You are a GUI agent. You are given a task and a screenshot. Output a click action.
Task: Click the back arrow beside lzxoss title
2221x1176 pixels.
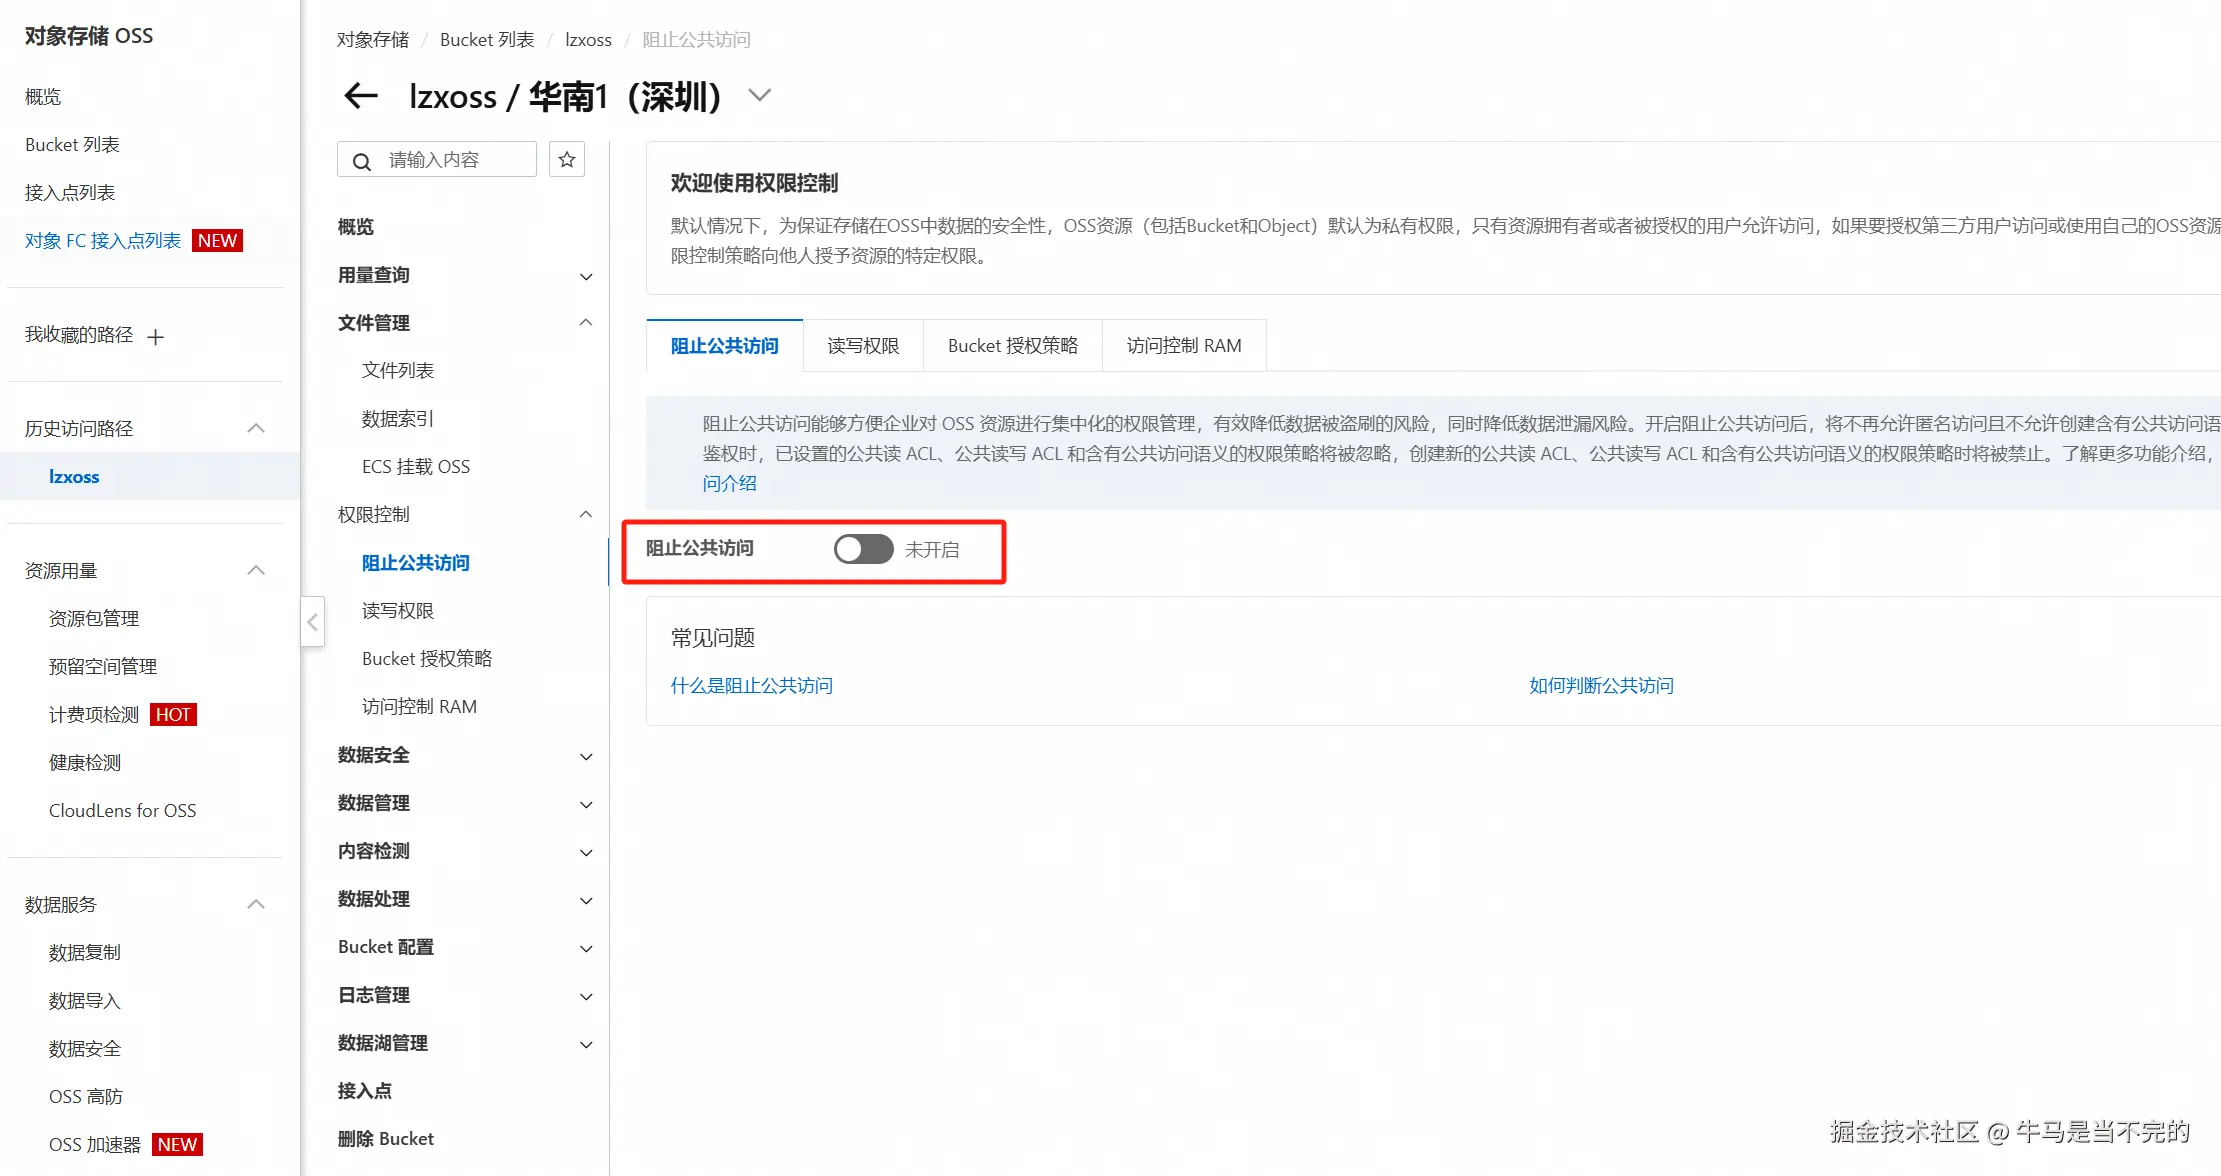360,96
